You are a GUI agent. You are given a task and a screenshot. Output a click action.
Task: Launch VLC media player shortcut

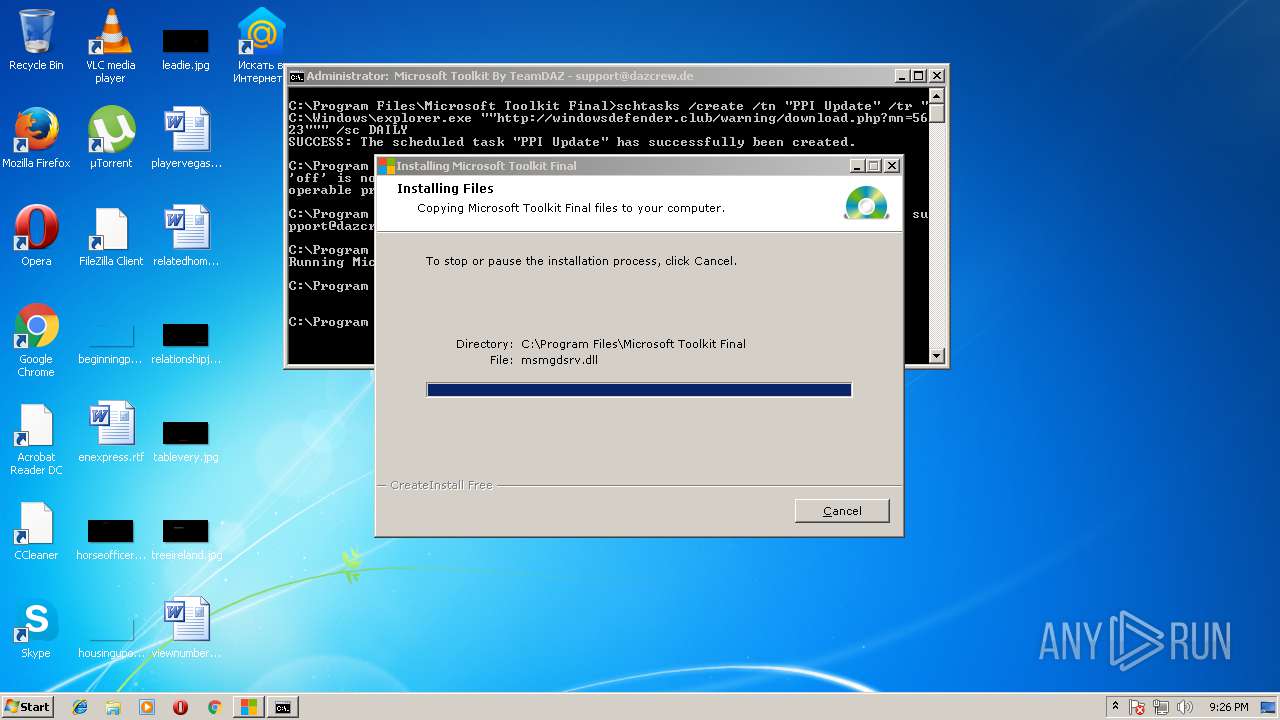click(110, 45)
